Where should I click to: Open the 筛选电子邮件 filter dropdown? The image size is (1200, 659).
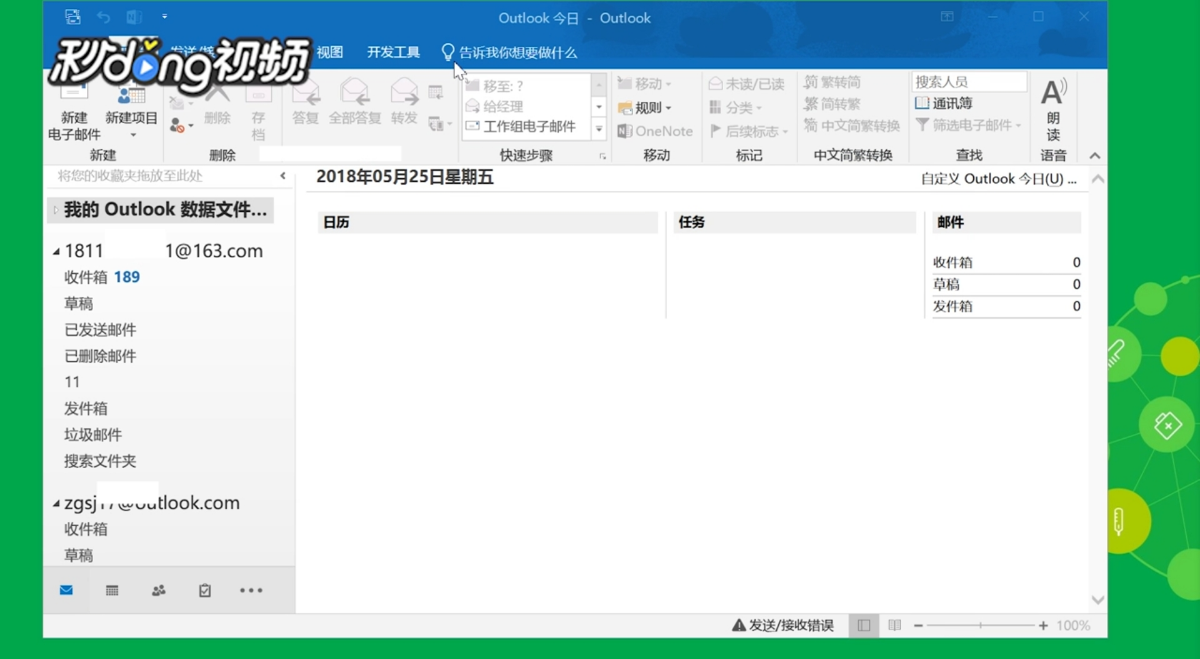pyautogui.click(x=968, y=125)
